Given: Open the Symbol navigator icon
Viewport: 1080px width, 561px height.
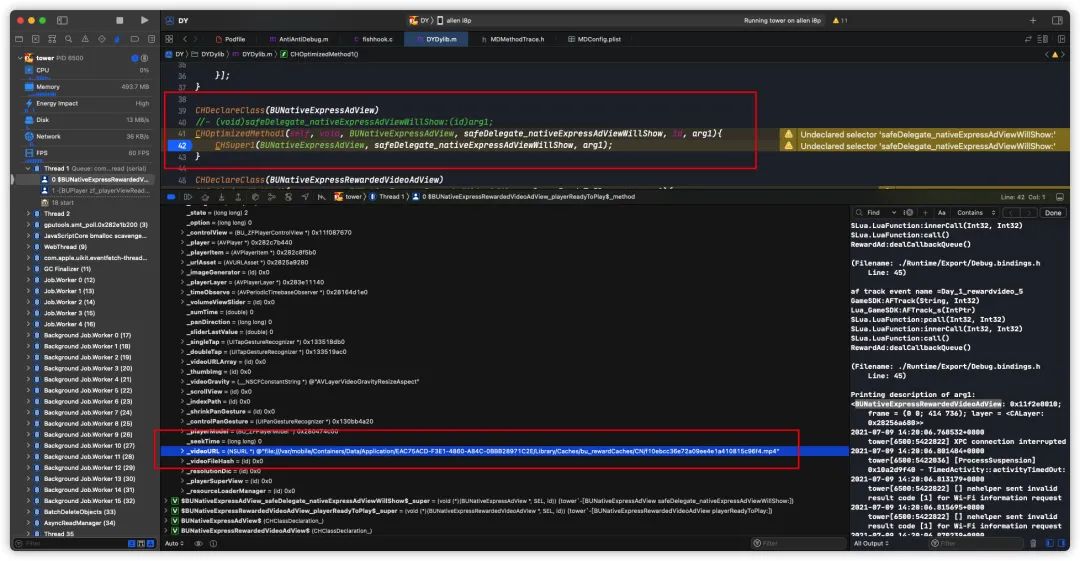Looking at the screenshot, I should tap(52, 39).
